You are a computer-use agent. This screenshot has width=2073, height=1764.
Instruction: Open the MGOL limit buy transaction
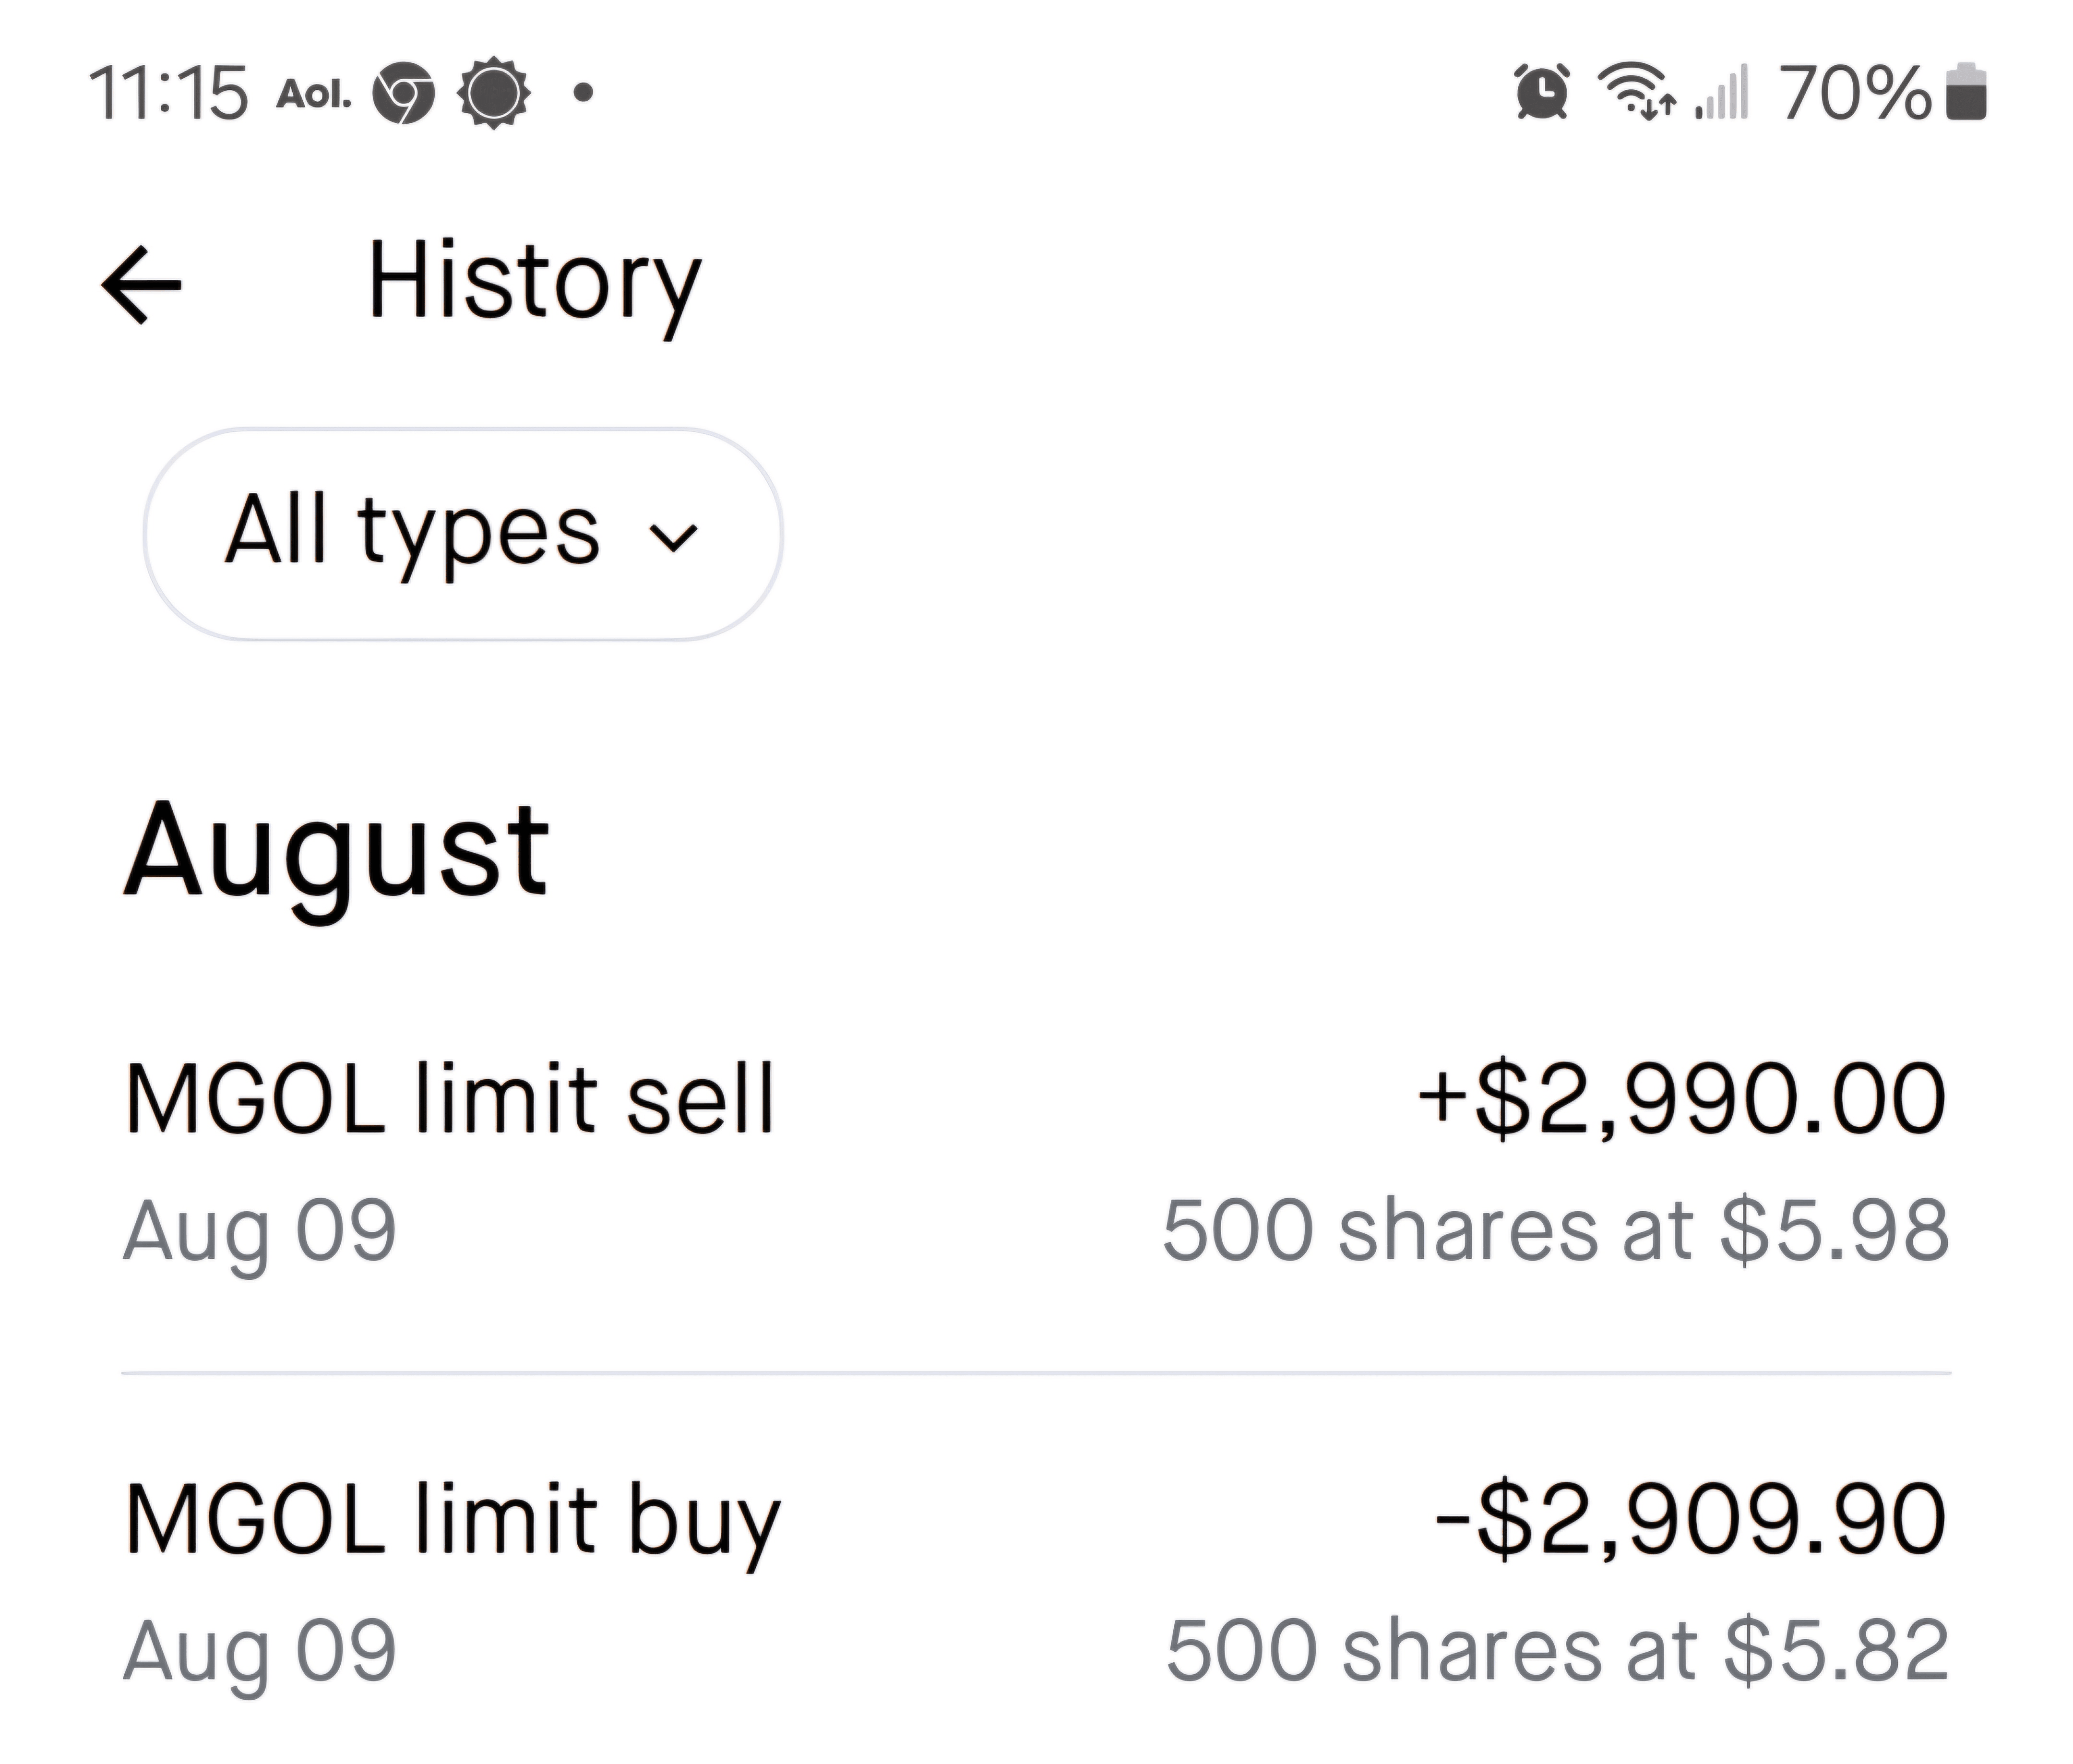452,1521
